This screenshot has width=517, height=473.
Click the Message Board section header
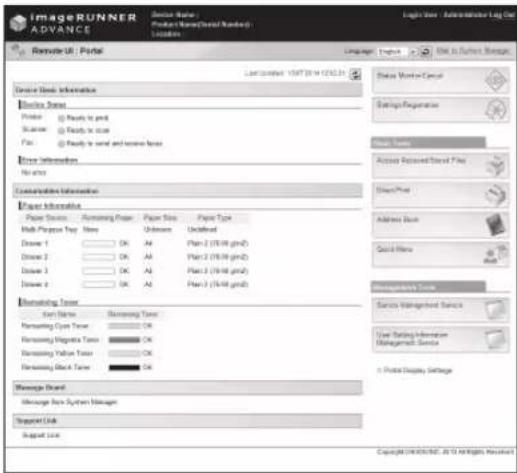click(188, 387)
